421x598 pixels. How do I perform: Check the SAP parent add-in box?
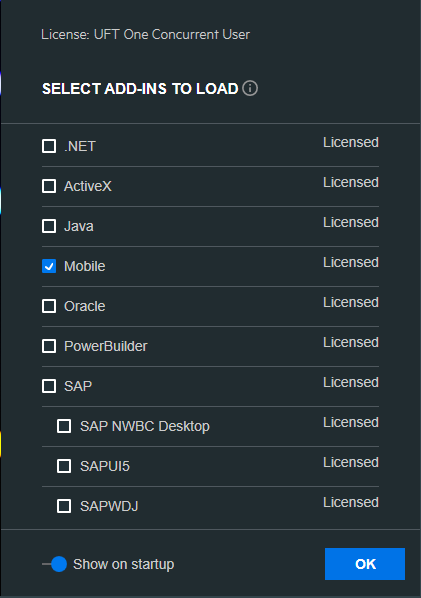click(x=49, y=386)
